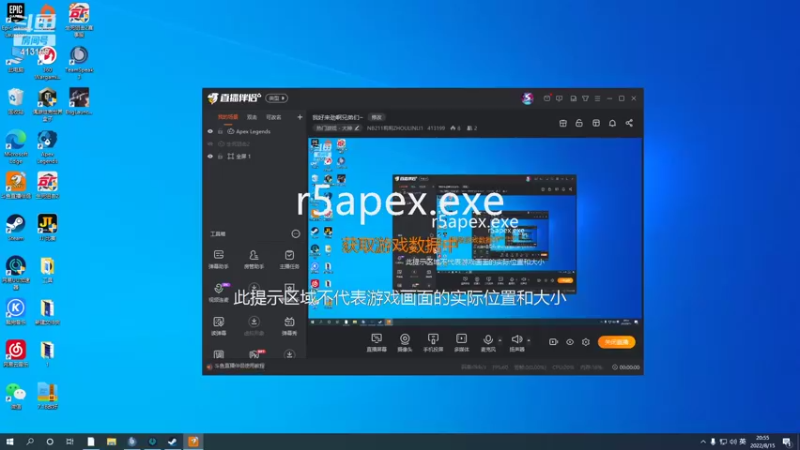Open TeamSpeak 3 desktop shortcut
This screenshot has width=800, height=450.
pos(79,63)
